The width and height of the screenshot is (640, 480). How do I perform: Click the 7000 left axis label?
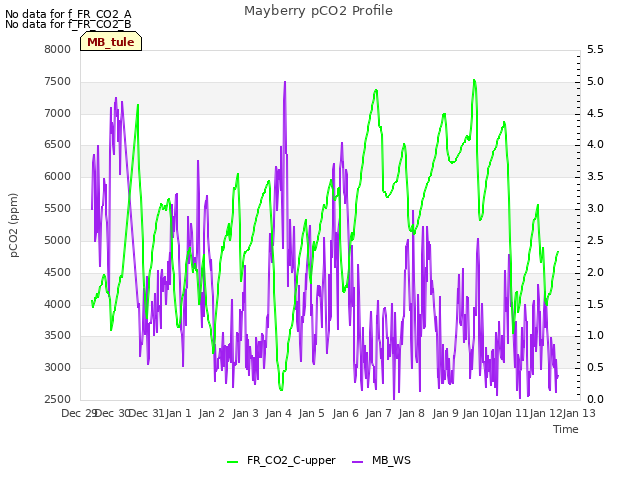[x=58, y=113]
